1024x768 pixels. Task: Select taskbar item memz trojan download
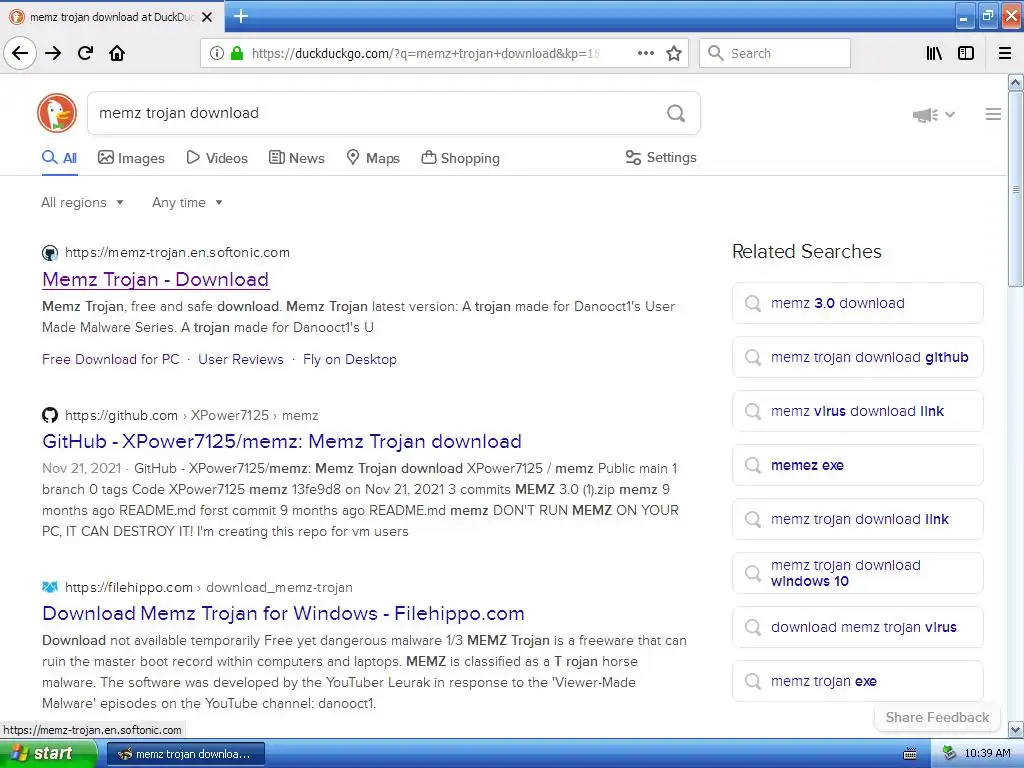185,754
